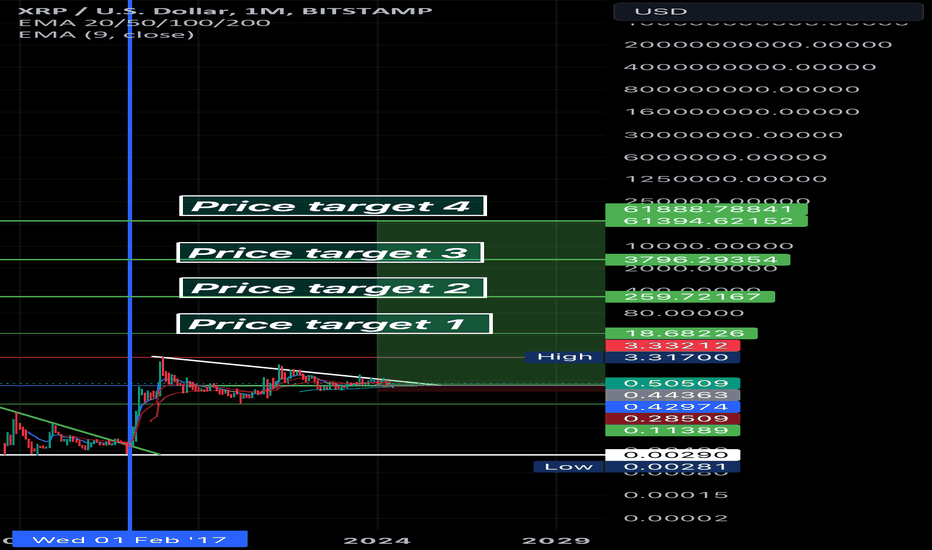The width and height of the screenshot is (932, 550).
Task: Click the High 3.31700 price label
Action: point(633,357)
